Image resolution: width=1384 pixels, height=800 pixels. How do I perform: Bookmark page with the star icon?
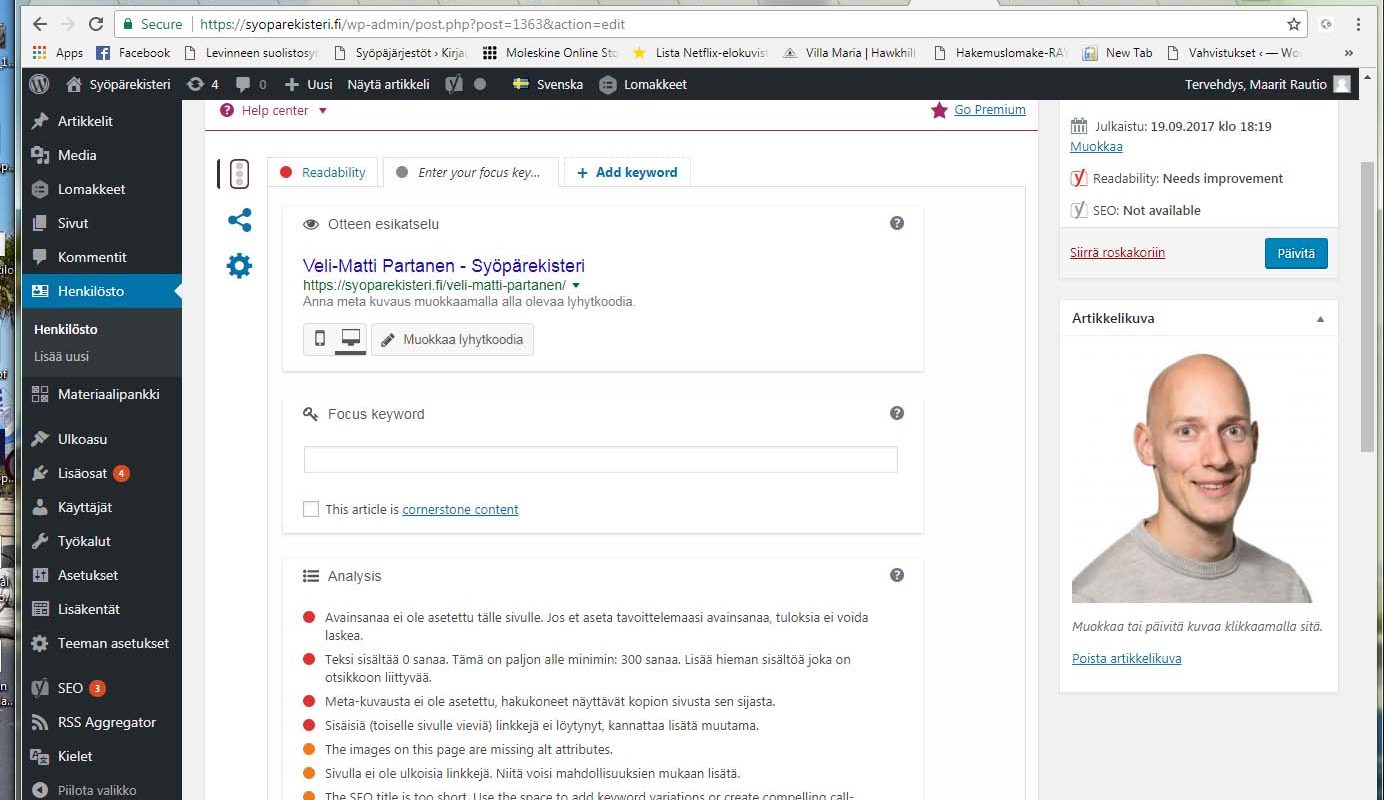1293,24
